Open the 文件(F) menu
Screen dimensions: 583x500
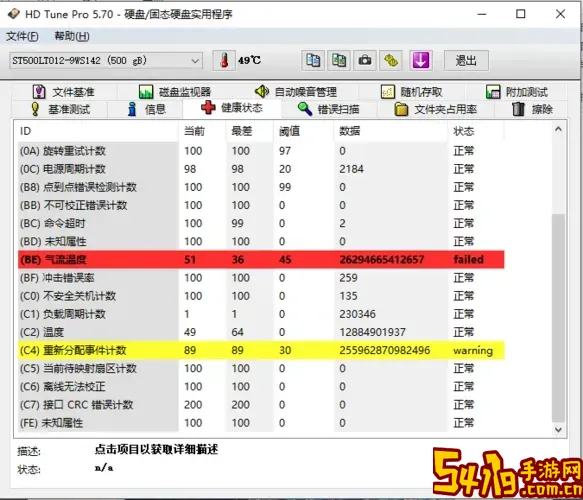tap(22, 36)
